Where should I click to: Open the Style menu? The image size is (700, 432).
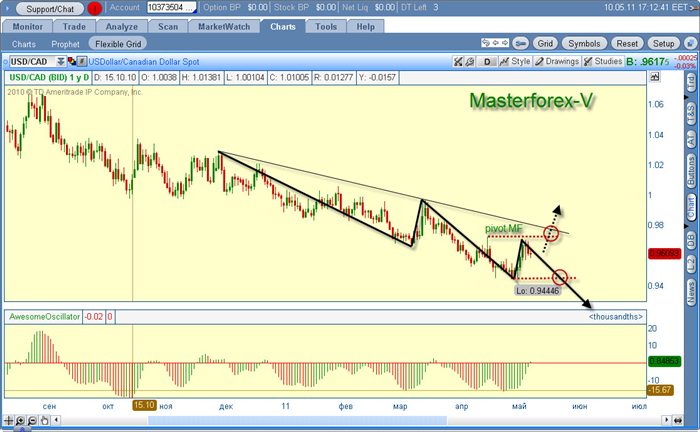(516, 62)
